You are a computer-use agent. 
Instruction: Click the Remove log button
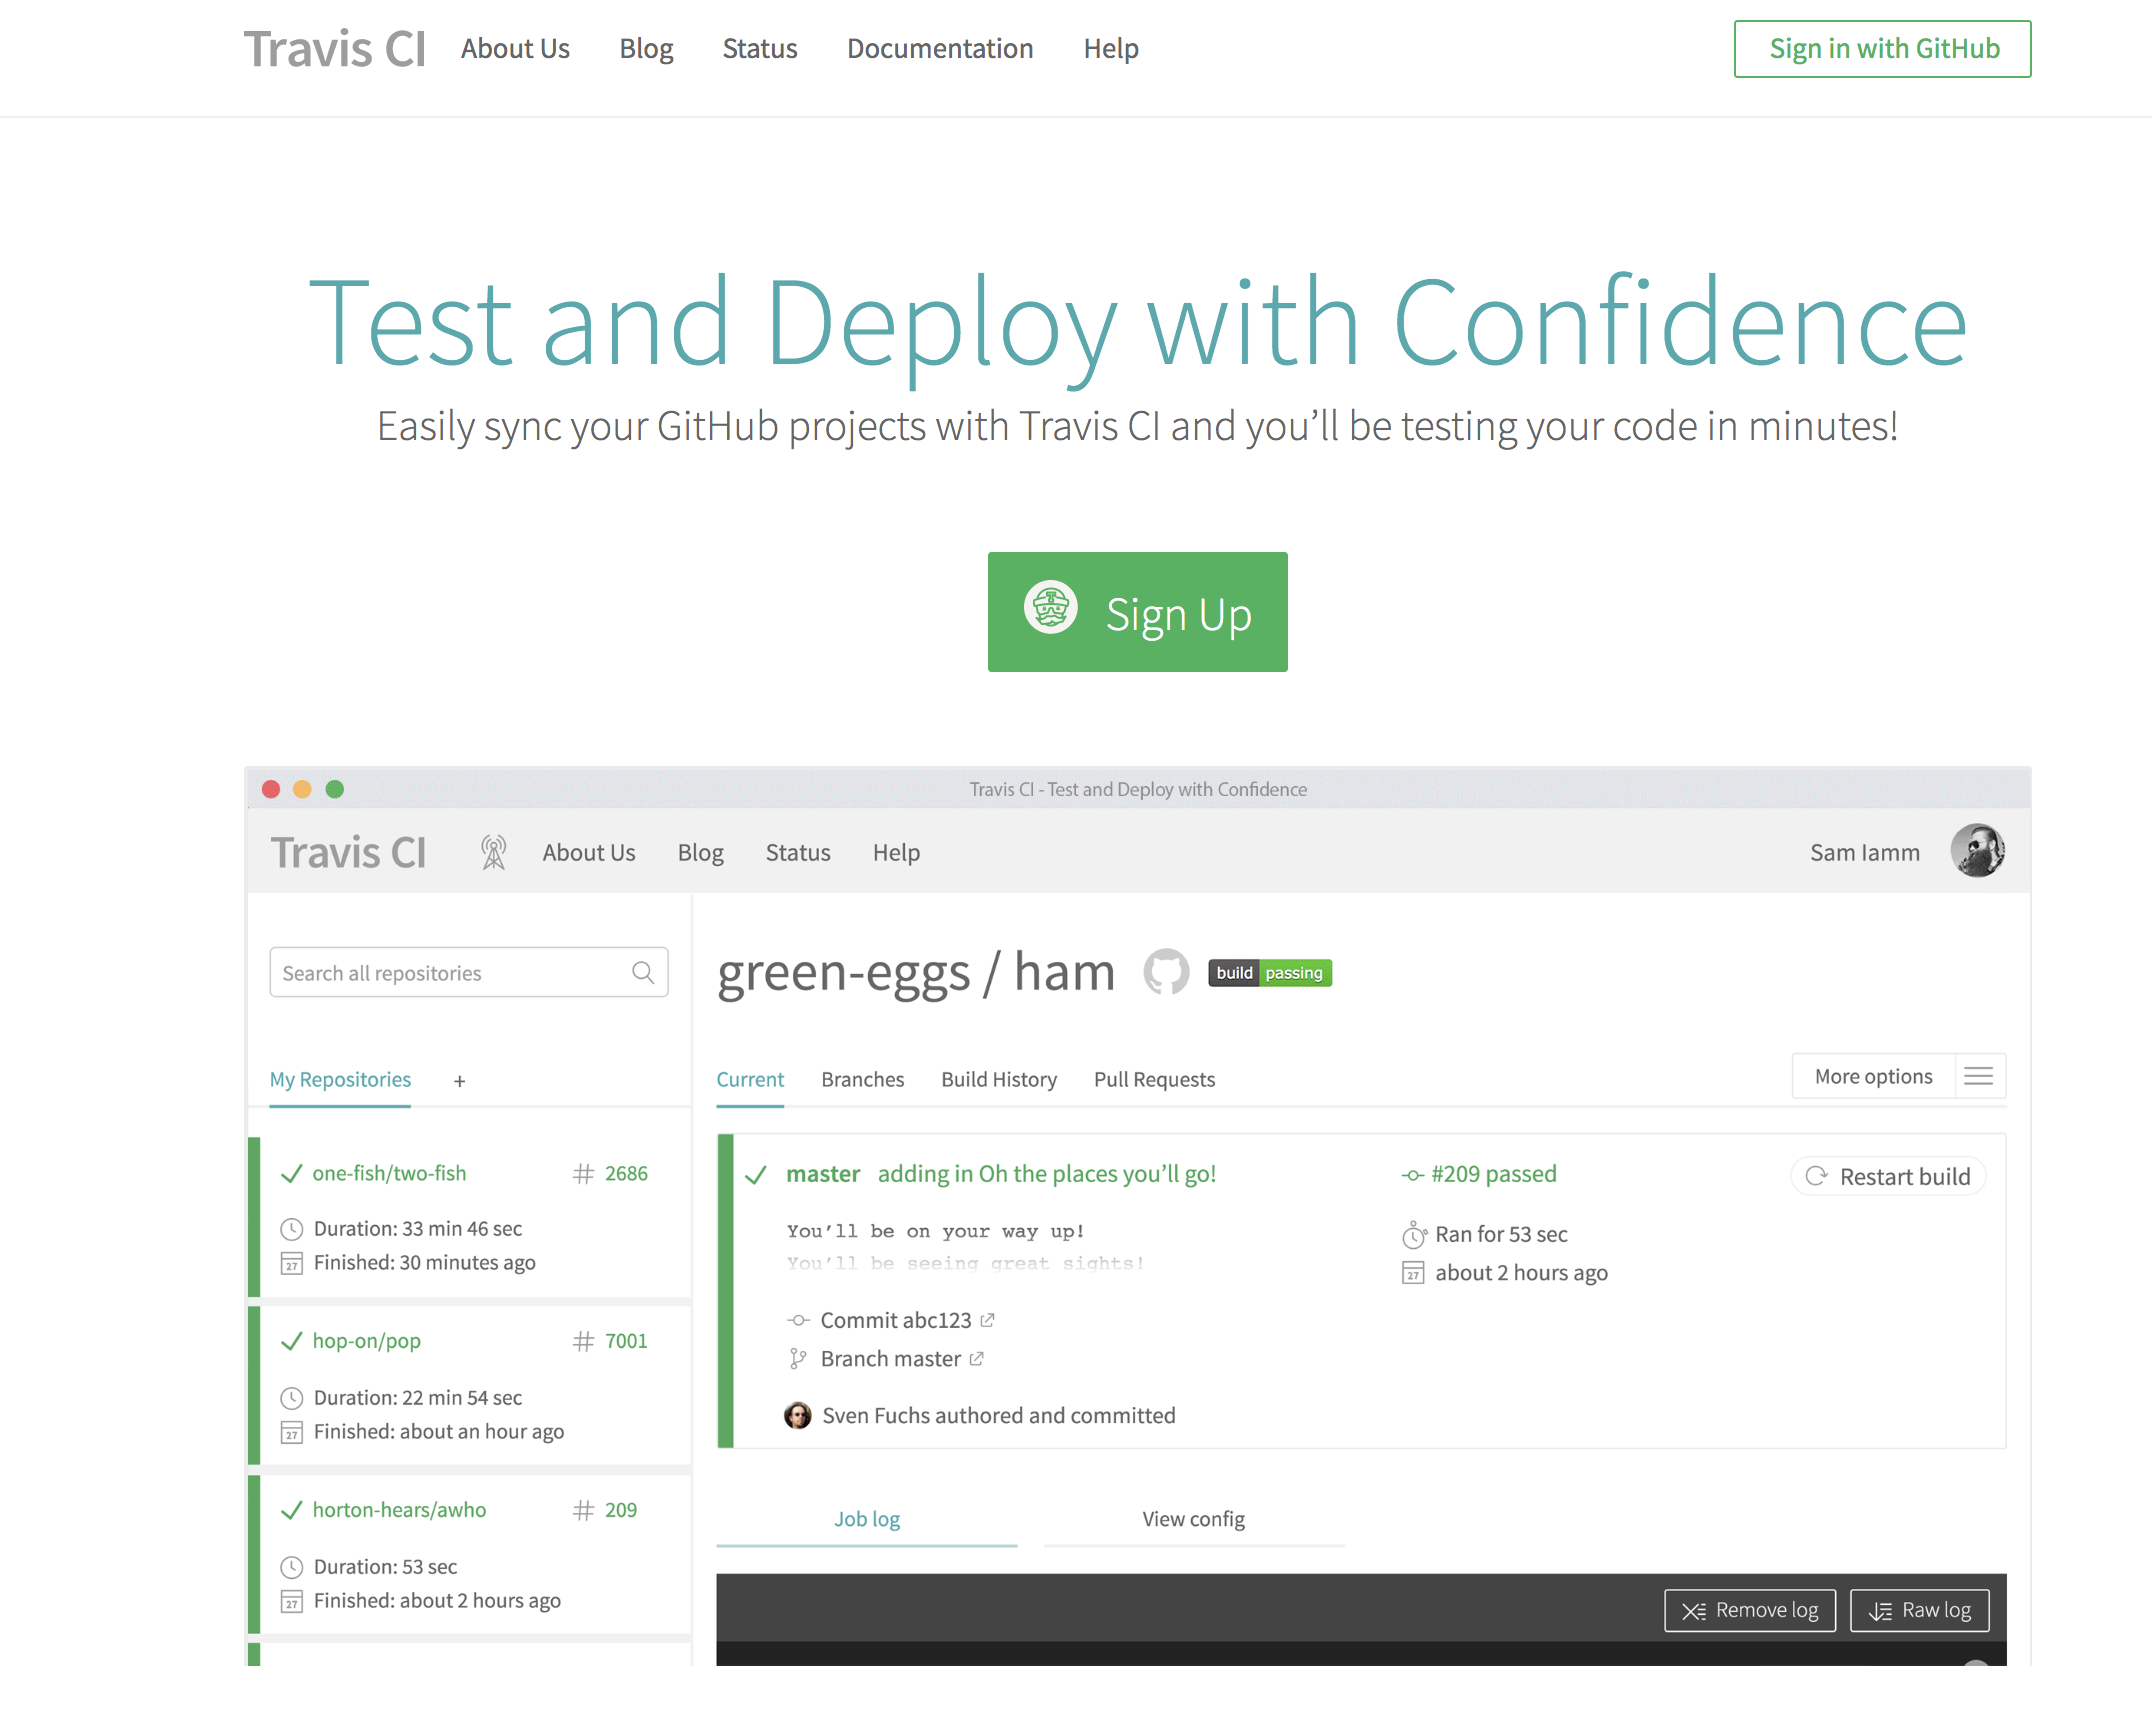click(1749, 1610)
